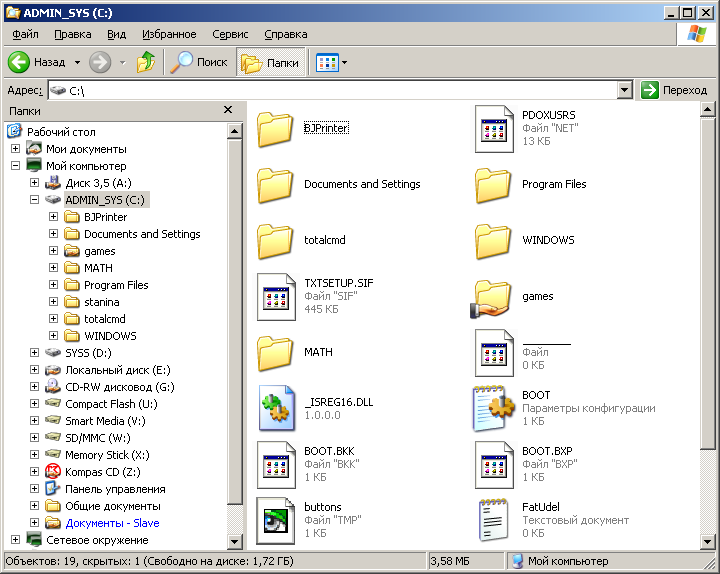Viewport: 720px width, 574px height.
Task: Select Kompas CD (Z:) red icon
Action: [53, 471]
